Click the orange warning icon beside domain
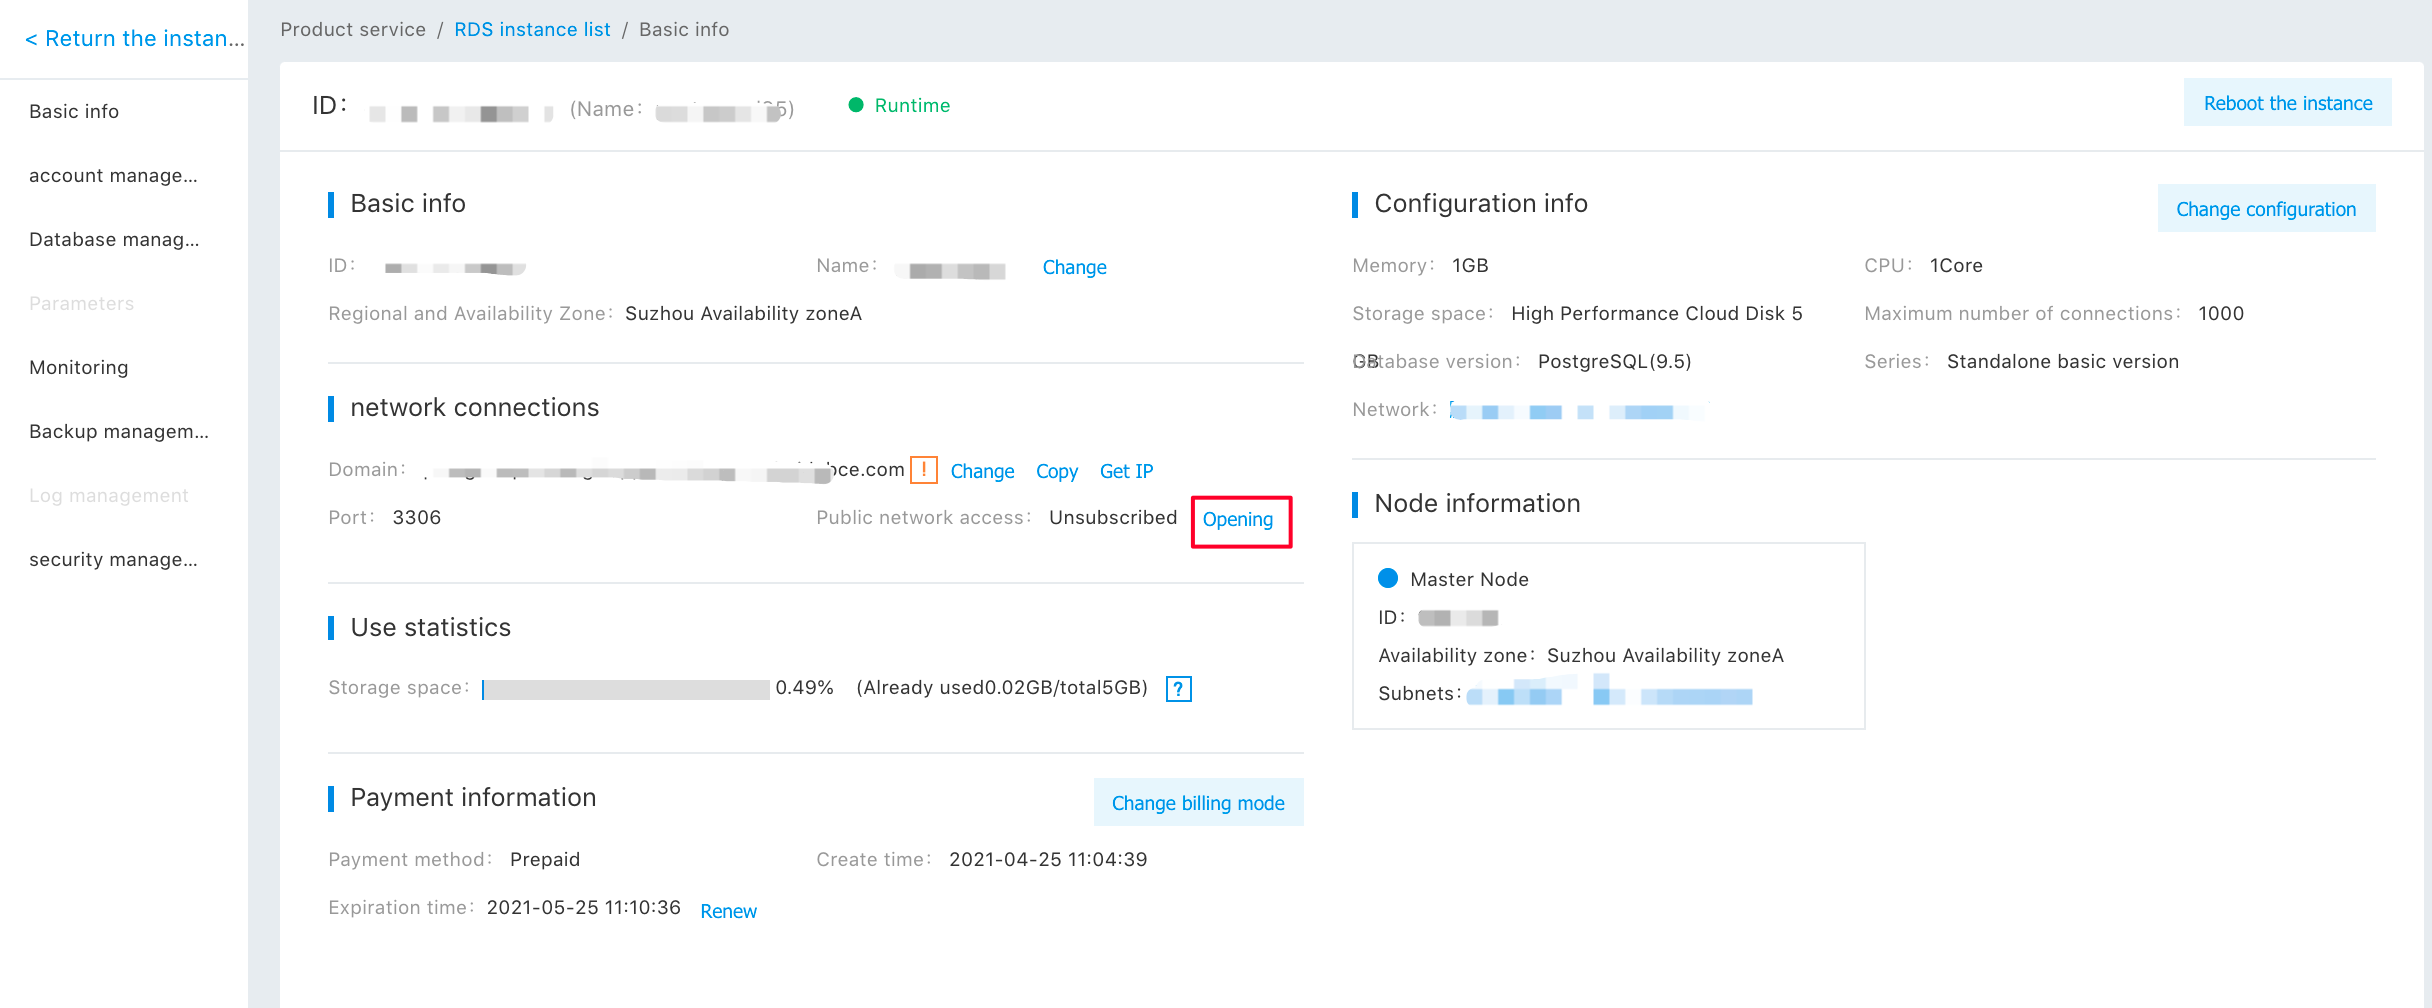This screenshot has height=1008, width=2432. coord(923,470)
